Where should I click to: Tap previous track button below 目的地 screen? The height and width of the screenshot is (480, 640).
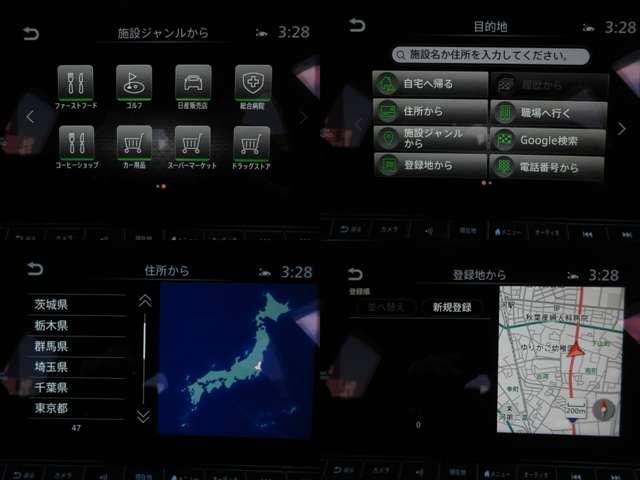pyautogui.click(x=587, y=234)
